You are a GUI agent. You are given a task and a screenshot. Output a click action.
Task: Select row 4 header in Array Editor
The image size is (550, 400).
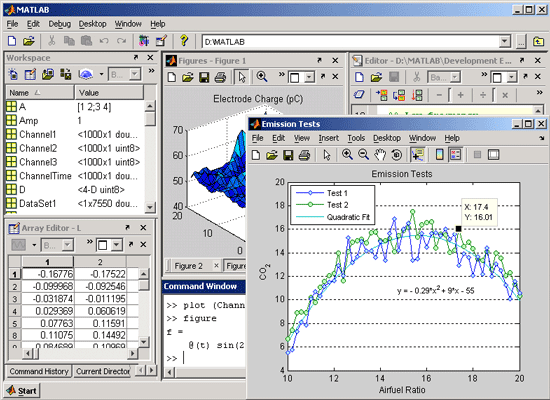[x=15, y=311]
